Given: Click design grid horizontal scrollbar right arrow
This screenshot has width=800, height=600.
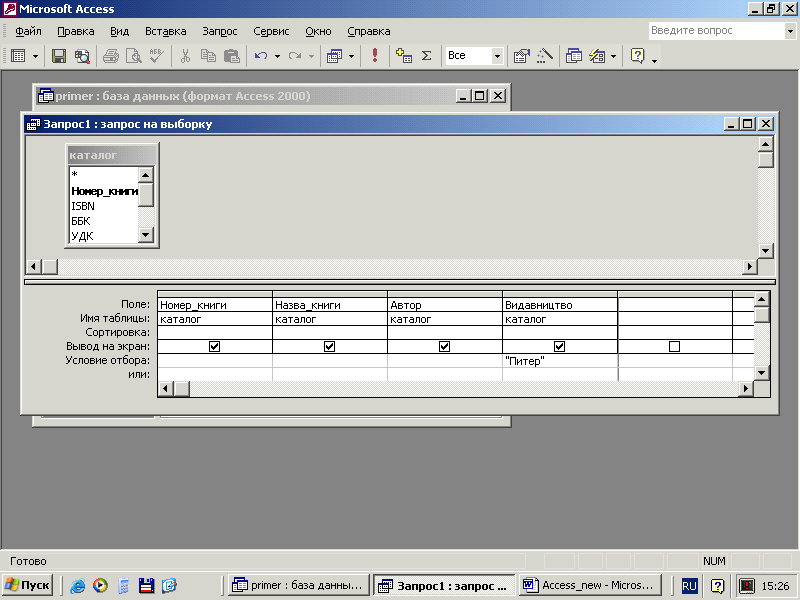Looking at the screenshot, I should (x=746, y=389).
